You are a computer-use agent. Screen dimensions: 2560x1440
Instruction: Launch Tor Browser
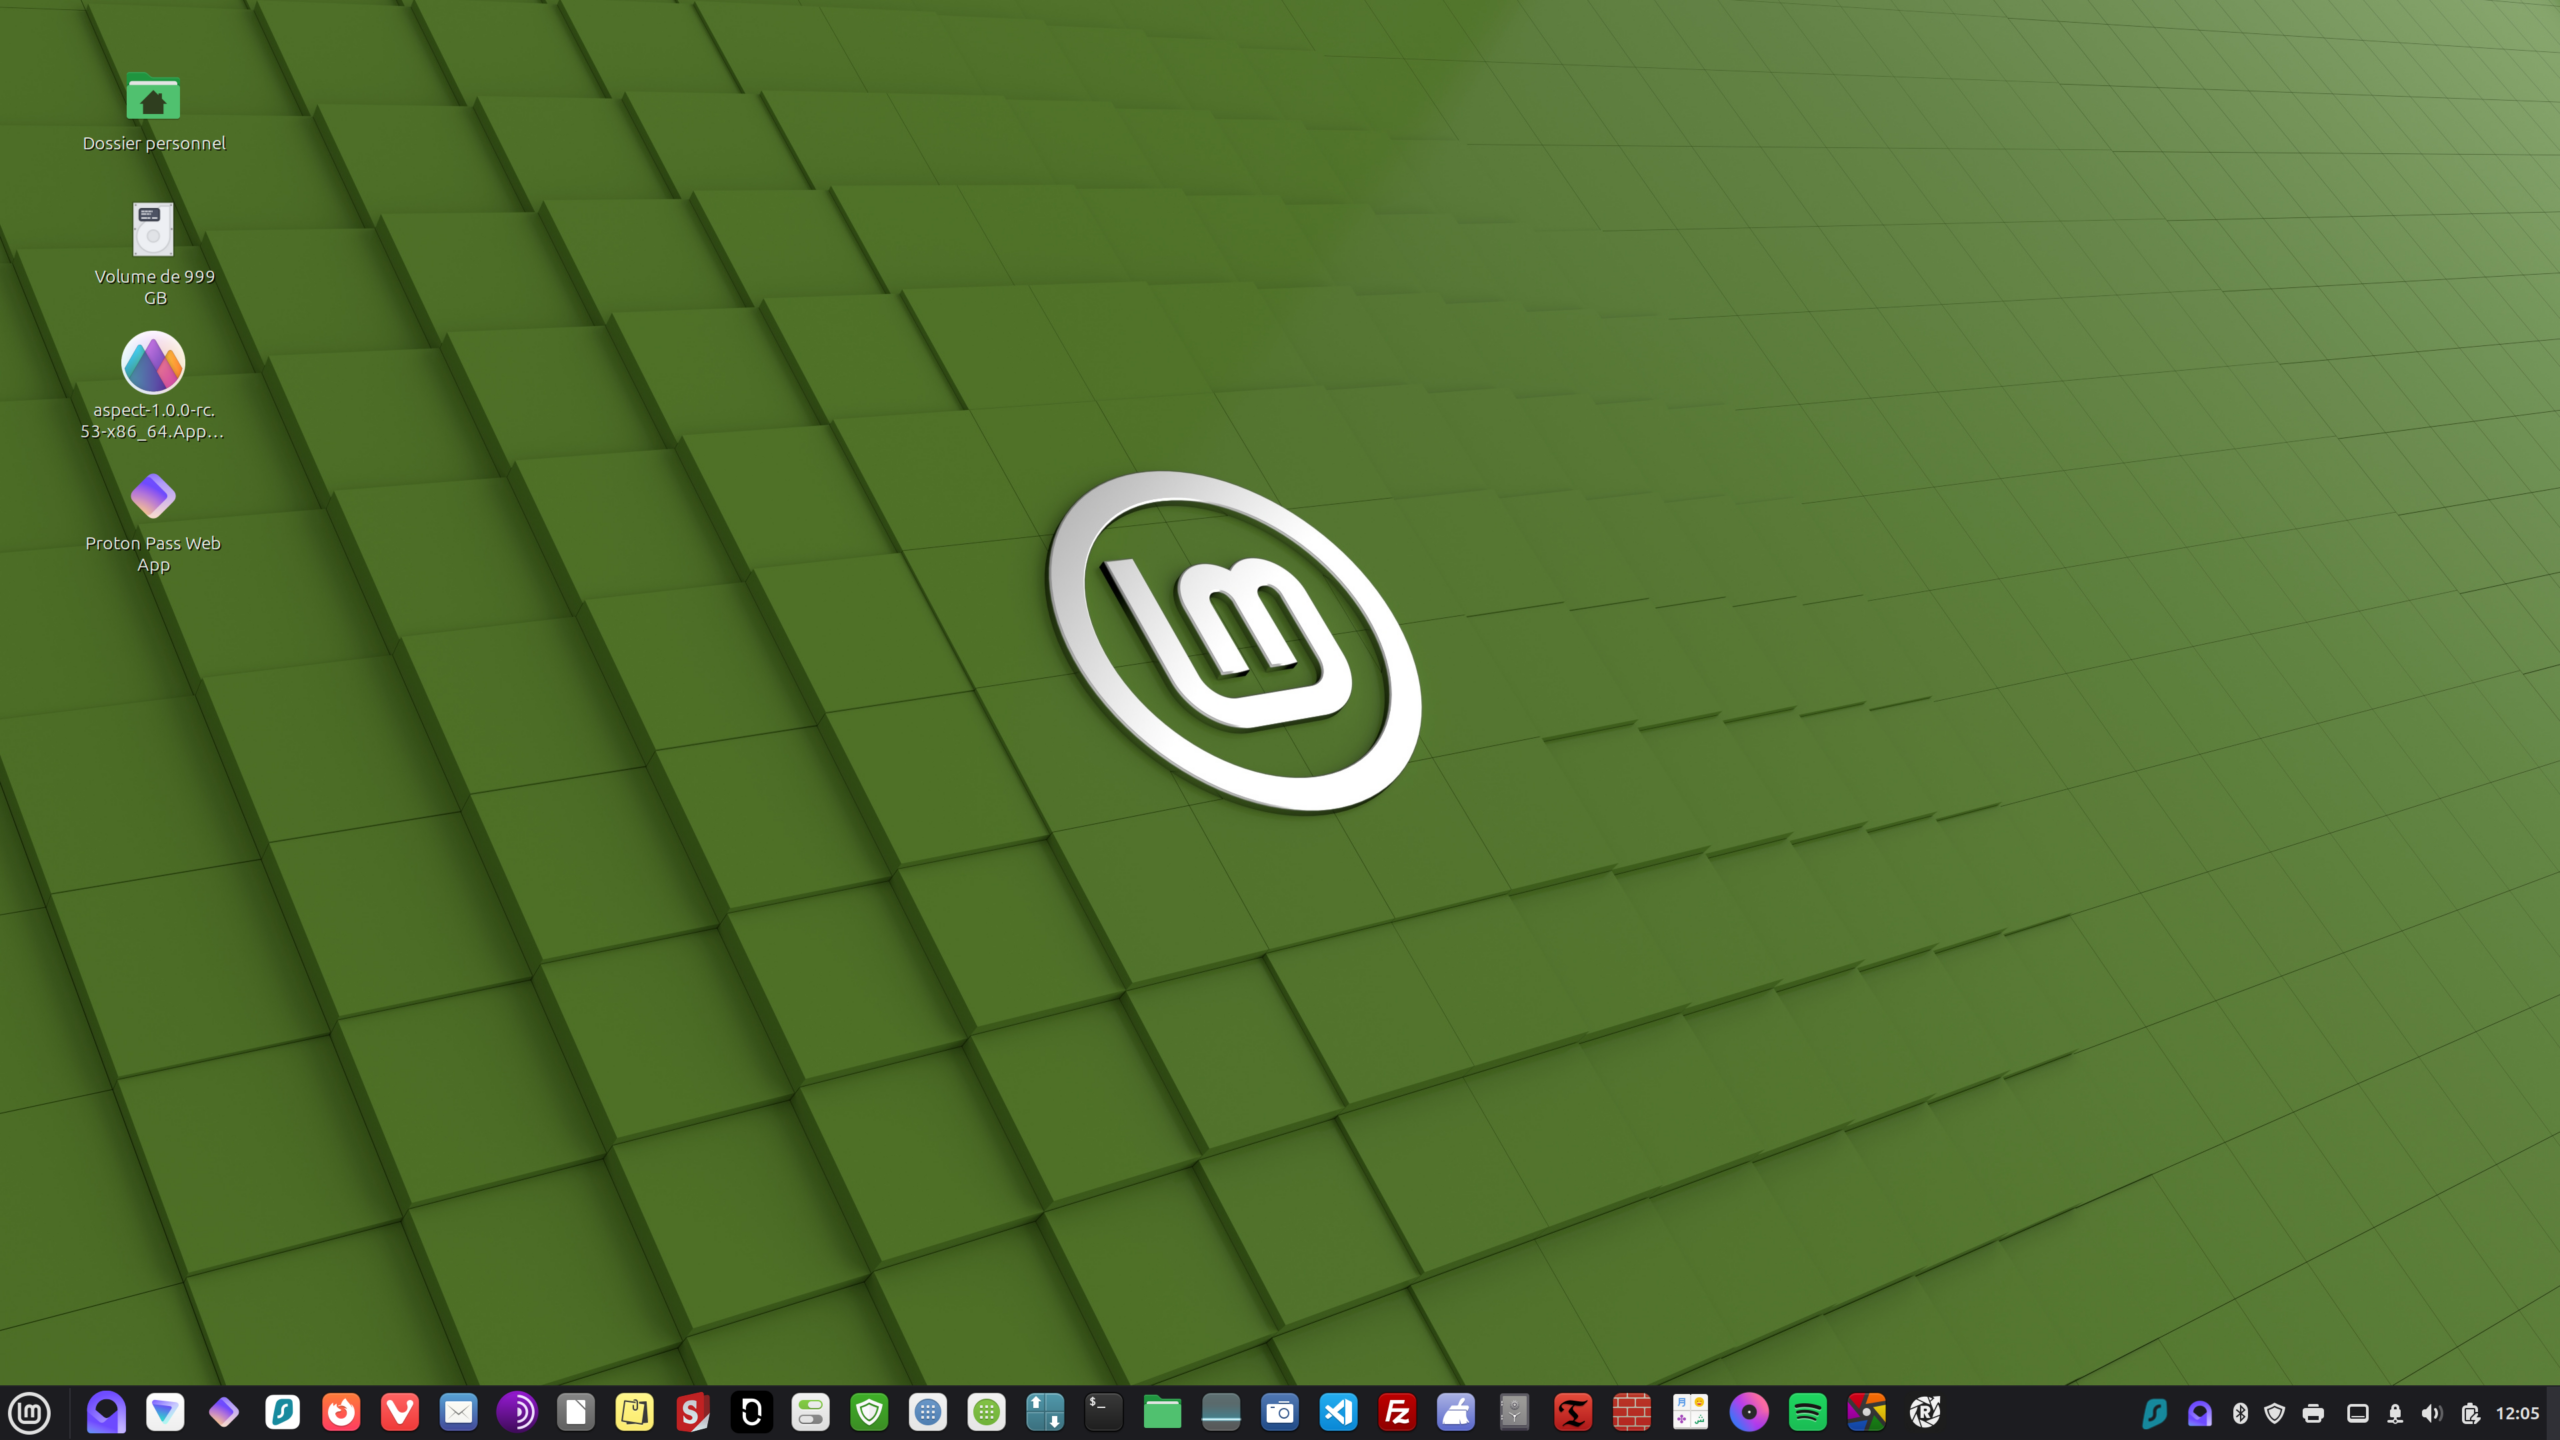point(517,1413)
